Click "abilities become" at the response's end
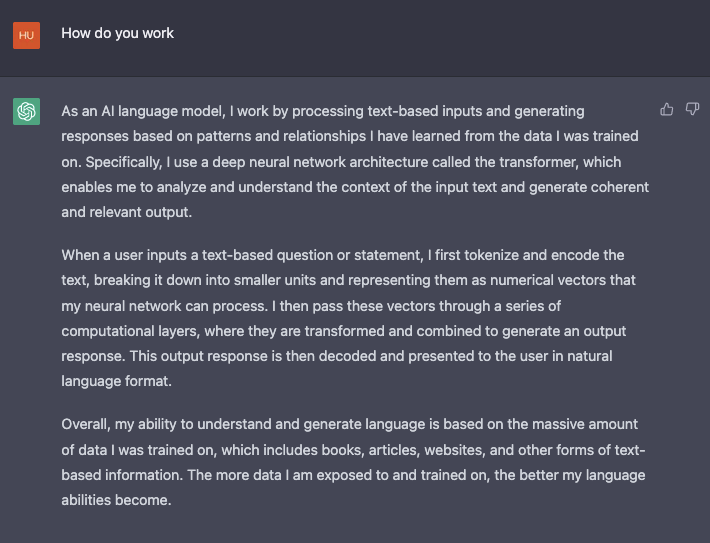This screenshot has height=543, width=710. pyautogui.click(x=116, y=499)
